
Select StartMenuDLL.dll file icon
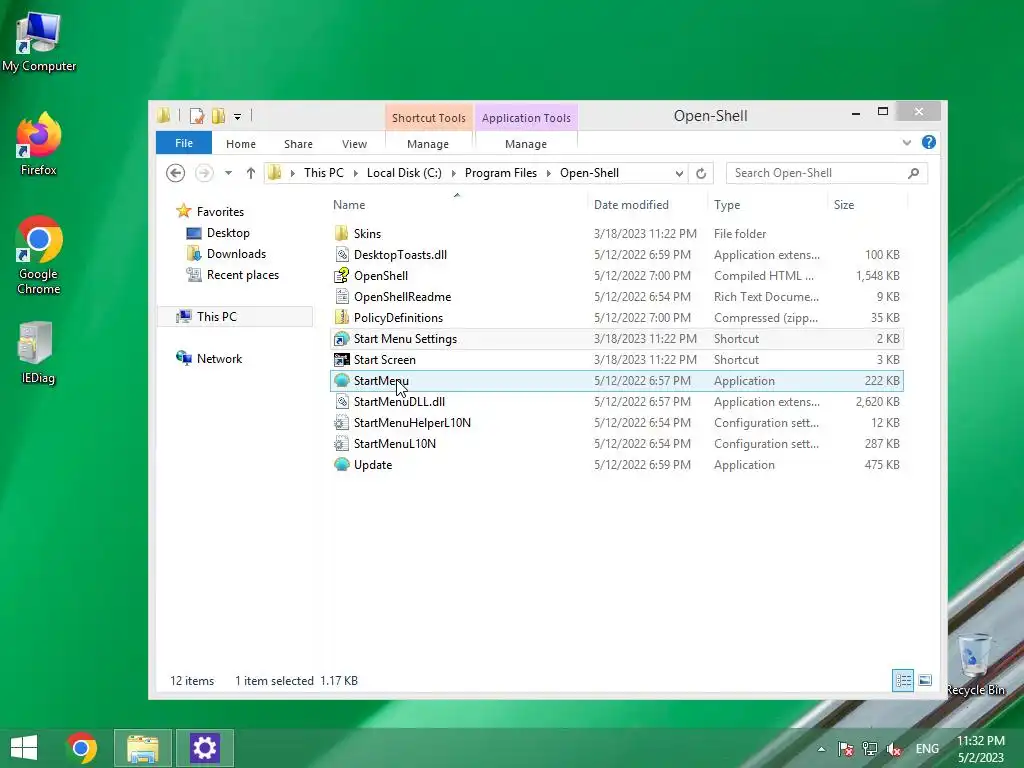pos(341,402)
